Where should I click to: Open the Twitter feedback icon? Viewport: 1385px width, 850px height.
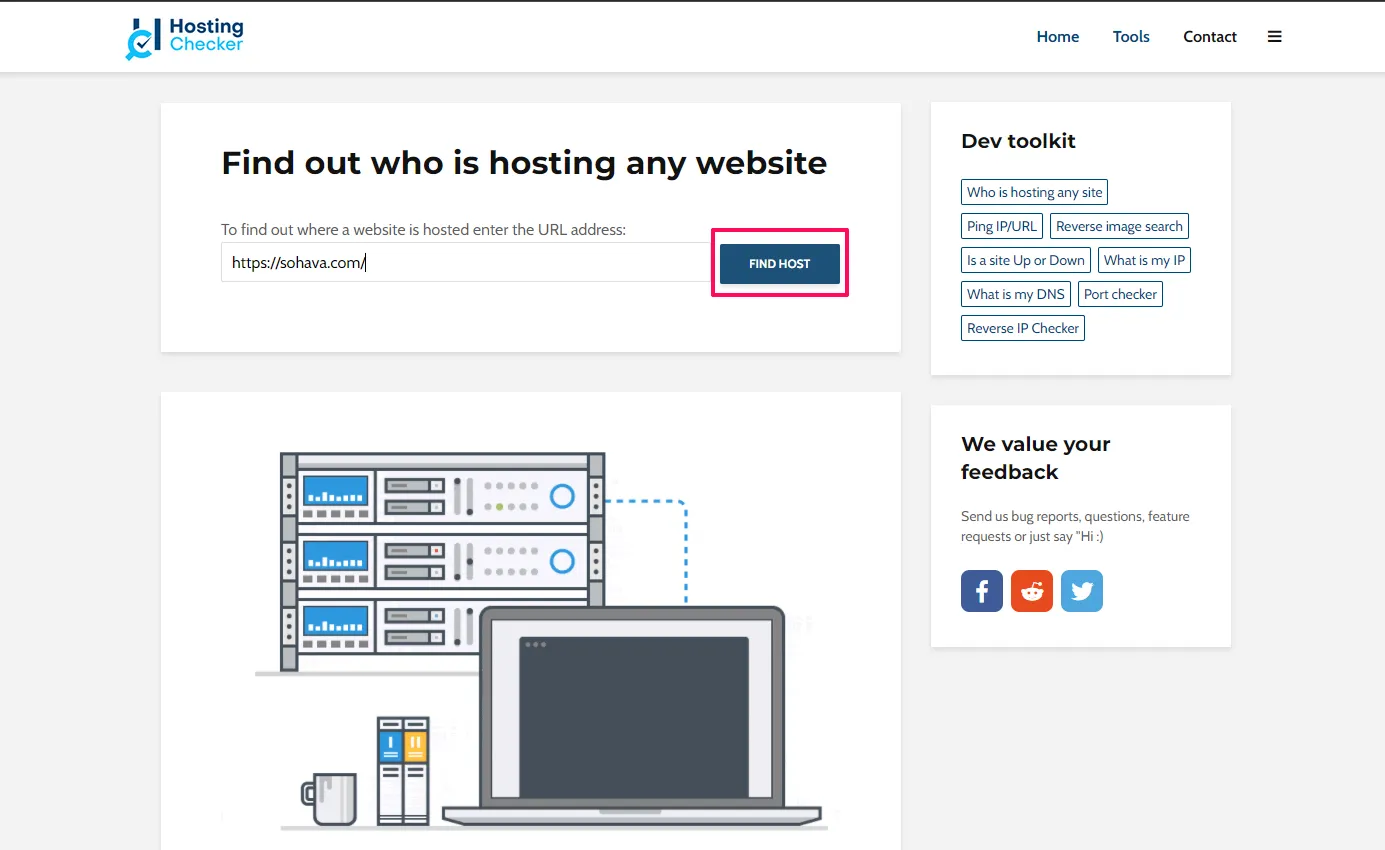(1082, 591)
